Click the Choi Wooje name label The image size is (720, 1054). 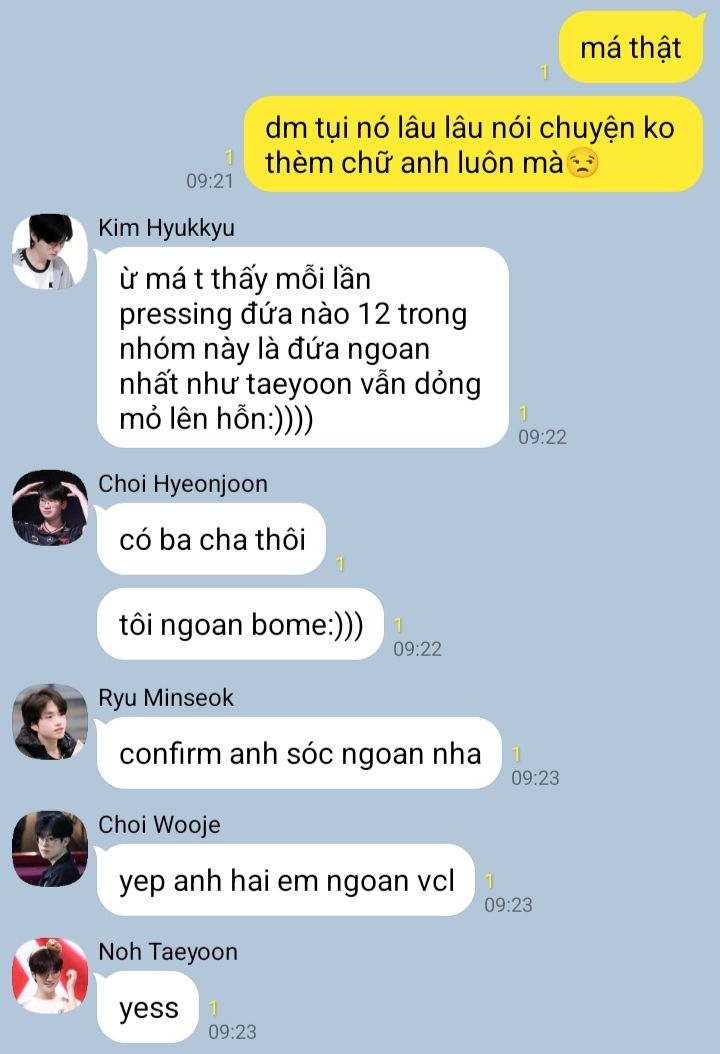[x=159, y=825]
